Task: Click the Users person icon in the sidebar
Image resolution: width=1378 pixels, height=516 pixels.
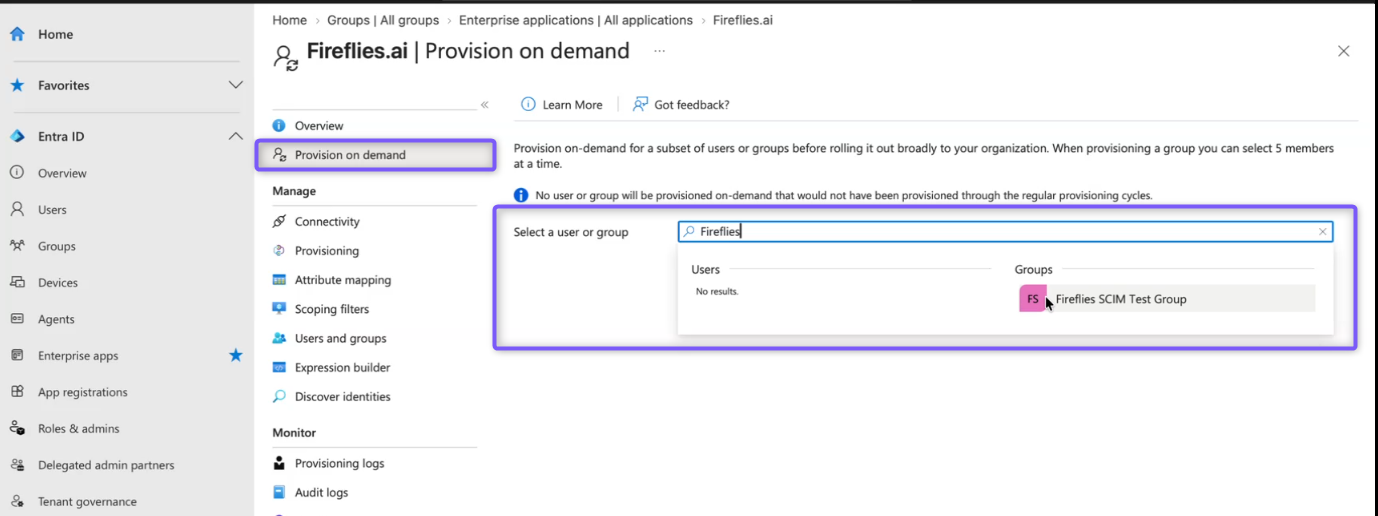Action: (x=17, y=209)
